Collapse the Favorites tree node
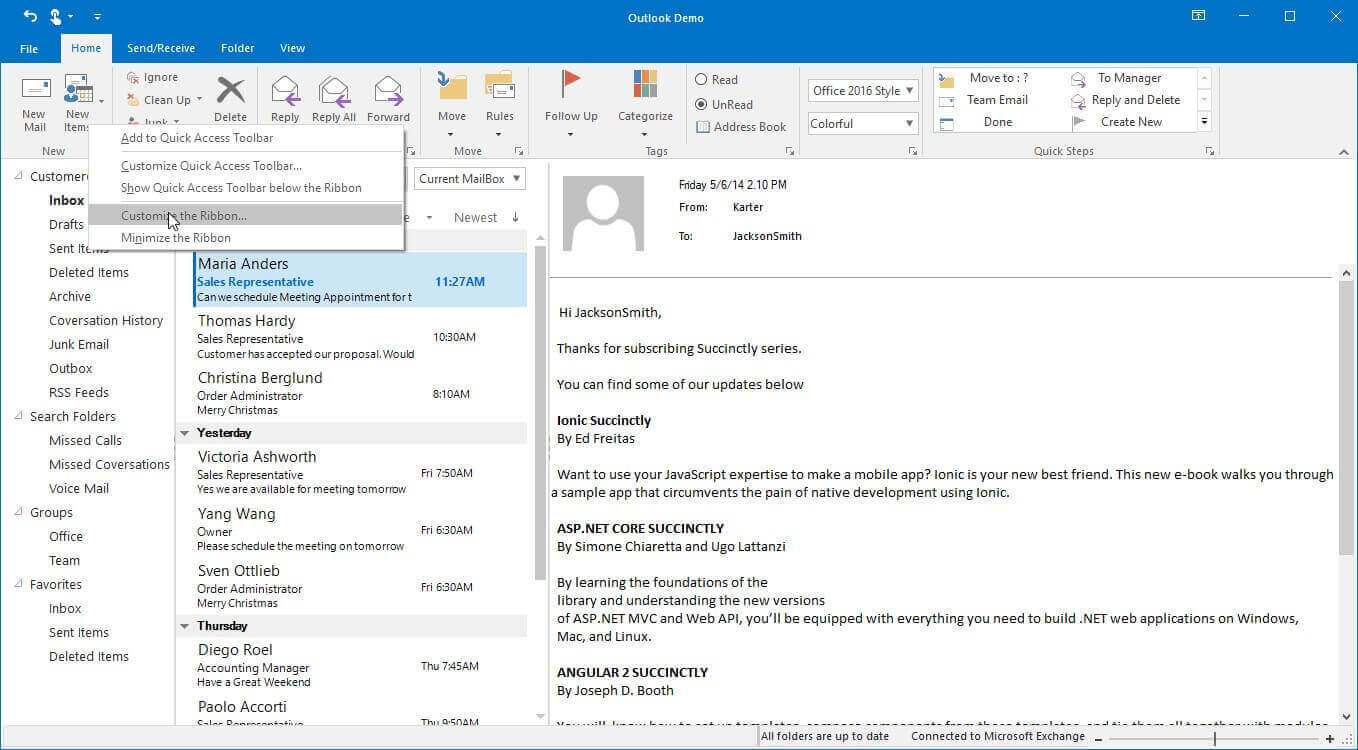Image resolution: width=1358 pixels, height=750 pixels. [x=20, y=585]
